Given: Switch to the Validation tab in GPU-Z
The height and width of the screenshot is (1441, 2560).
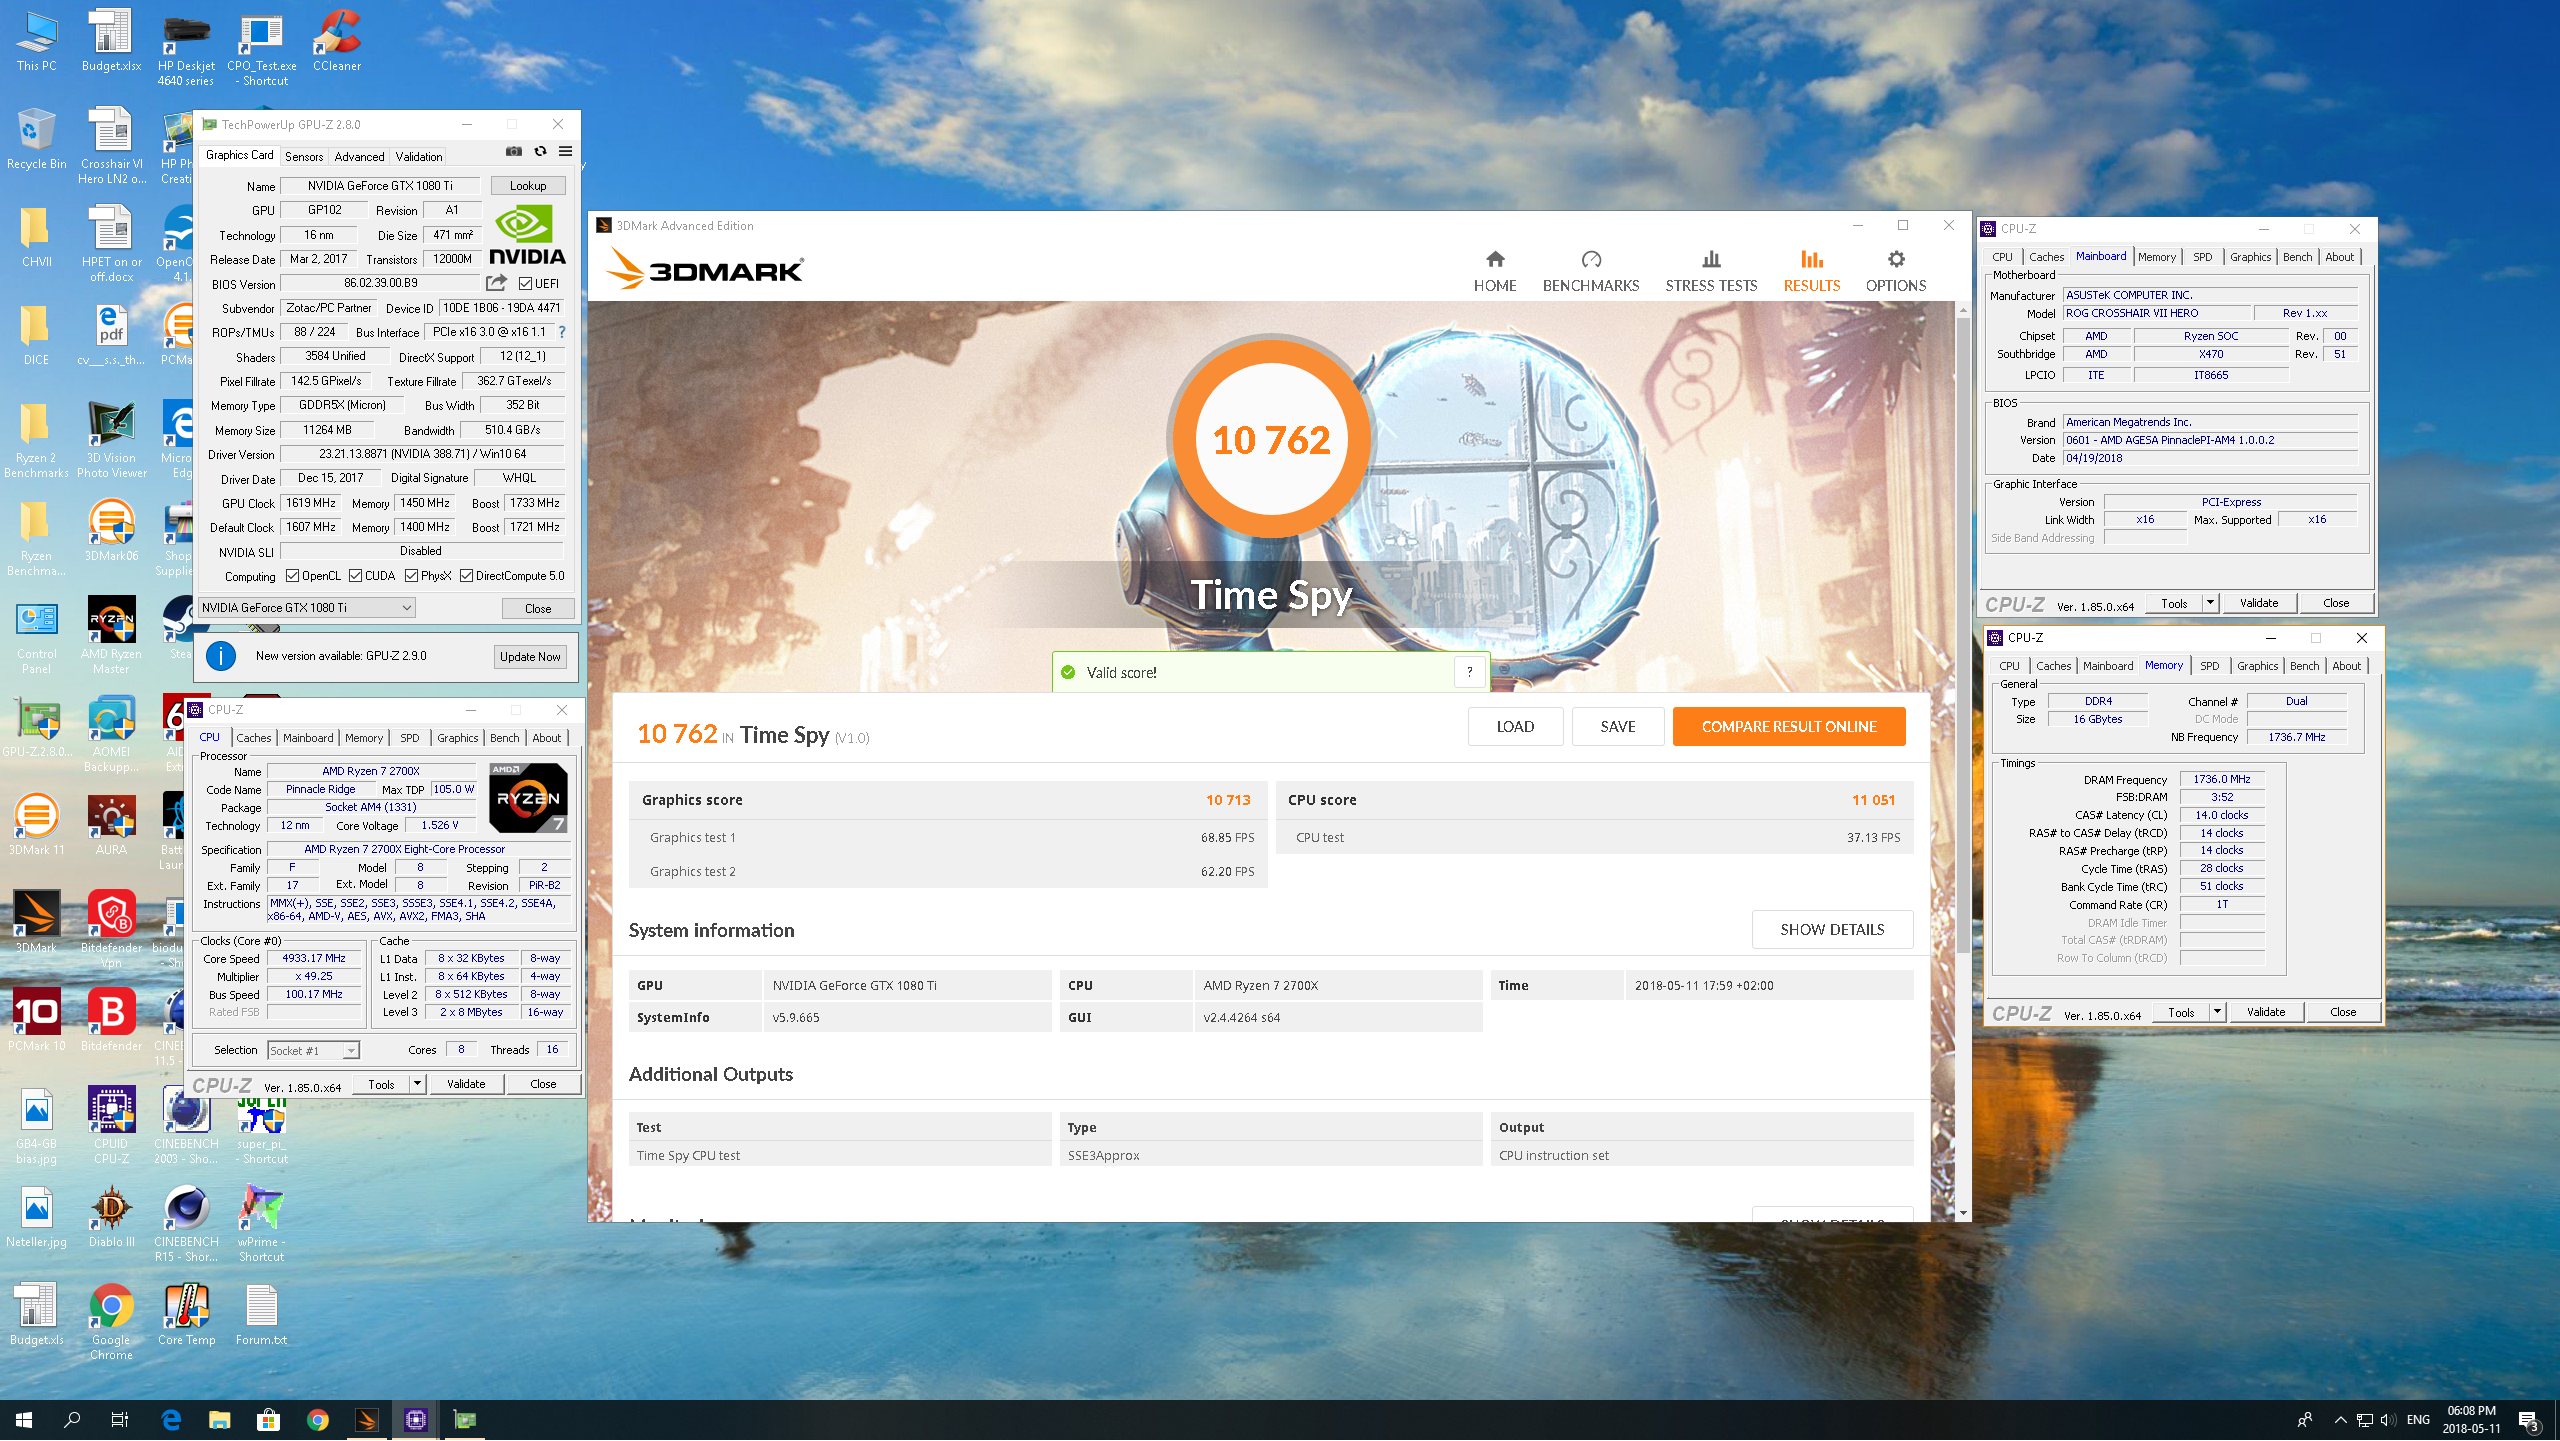Looking at the screenshot, I should (x=418, y=157).
